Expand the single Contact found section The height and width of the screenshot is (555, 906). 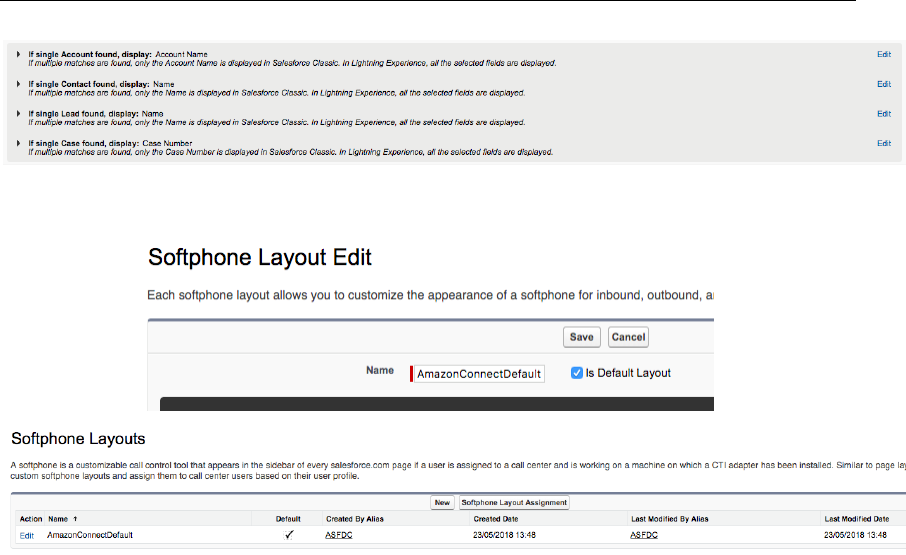click(x=19, y=84)
